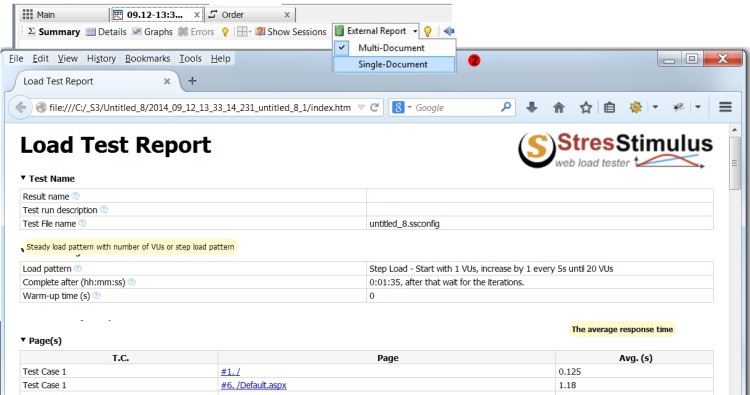Click help icon next to Result name

76,196
